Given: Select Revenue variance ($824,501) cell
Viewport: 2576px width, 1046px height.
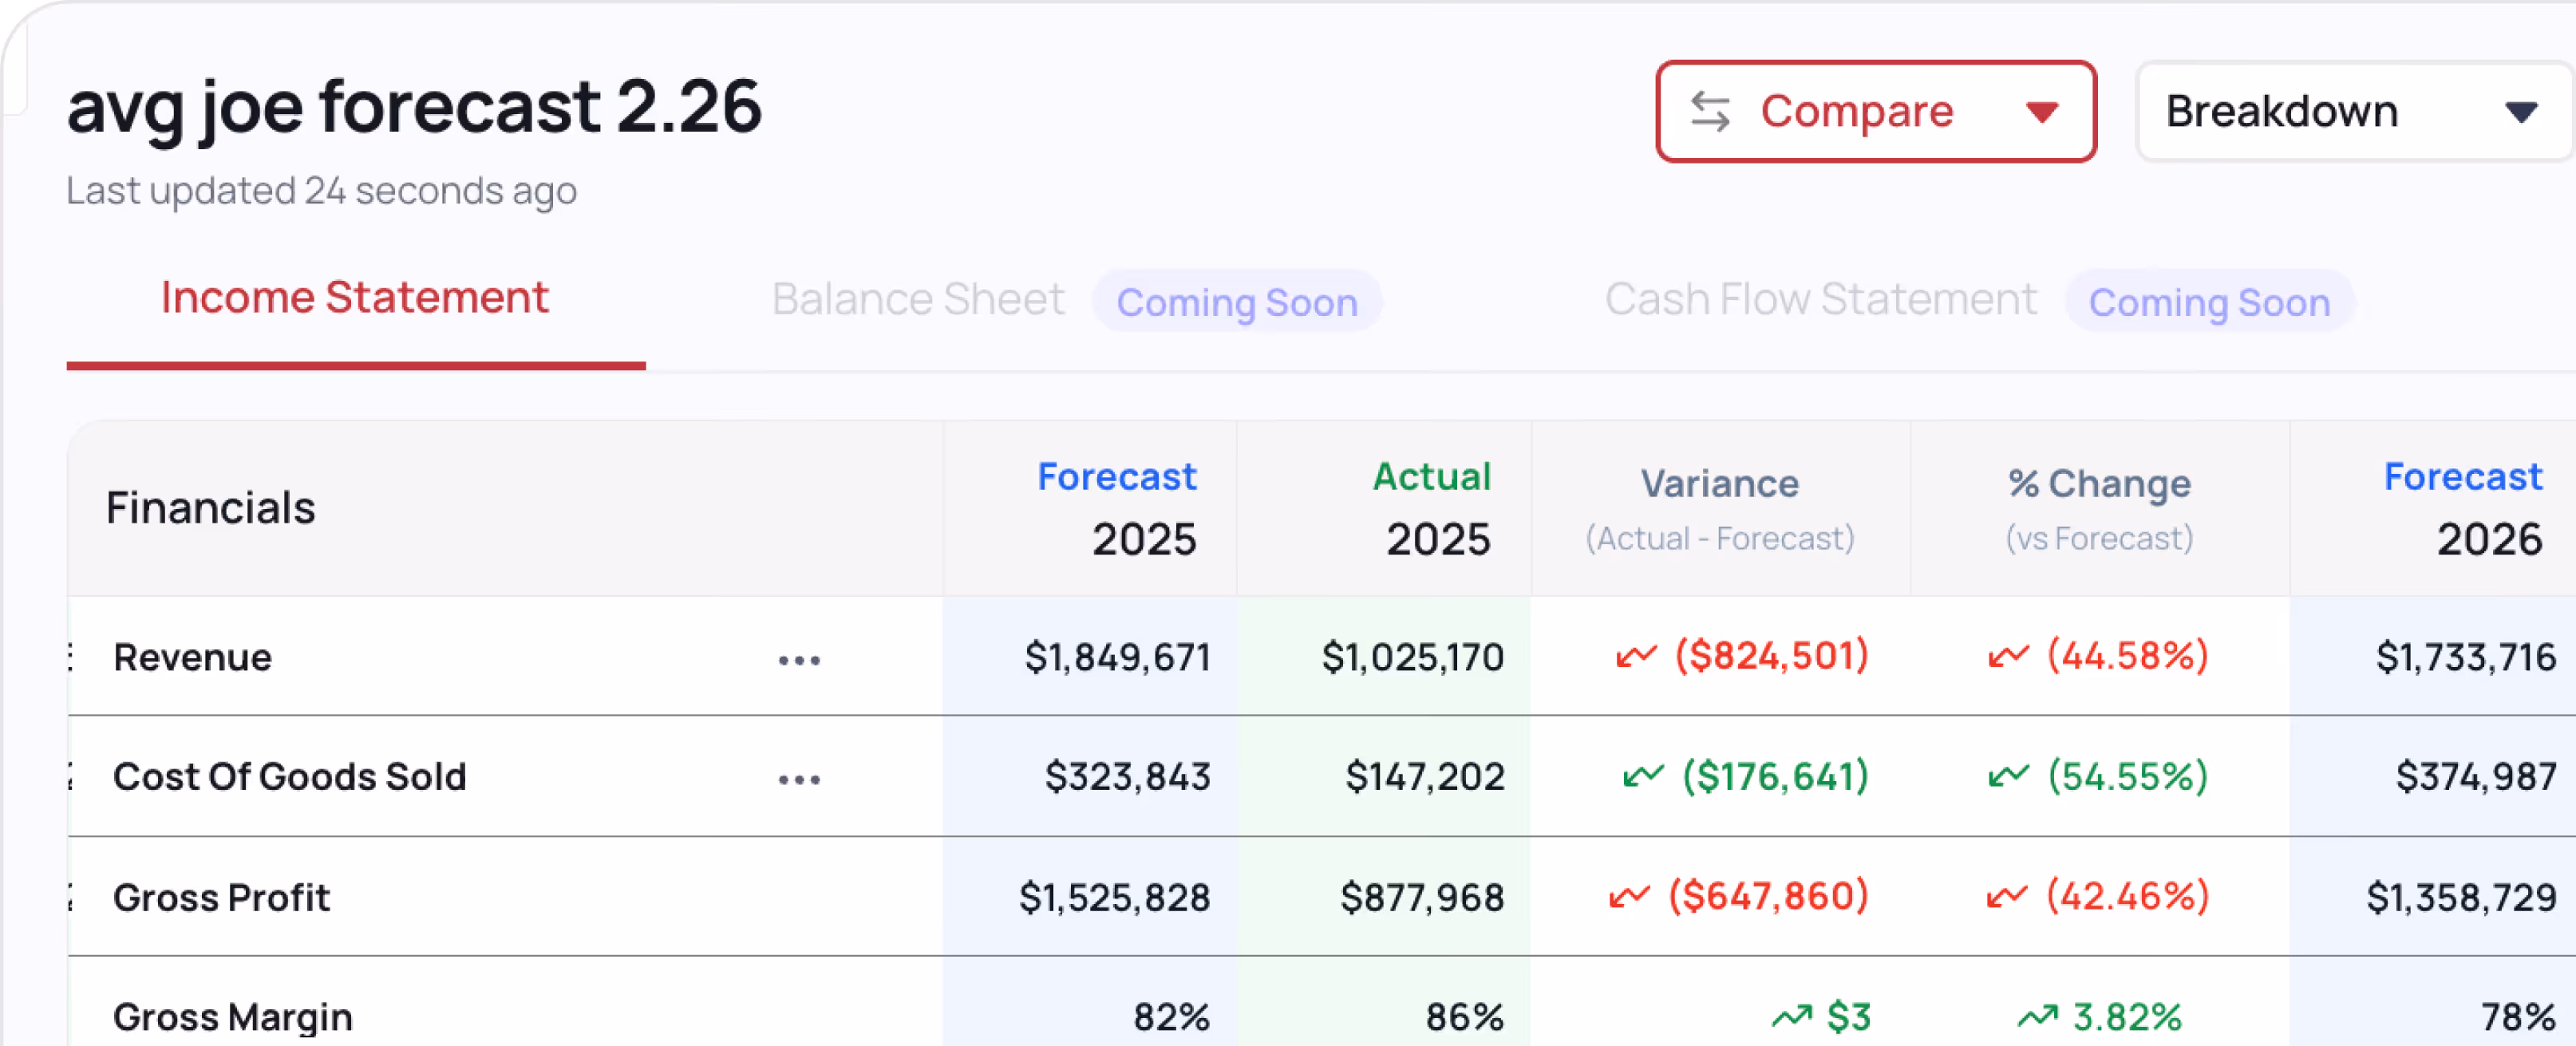Looking at the screenshot, I should (1770, 657).
